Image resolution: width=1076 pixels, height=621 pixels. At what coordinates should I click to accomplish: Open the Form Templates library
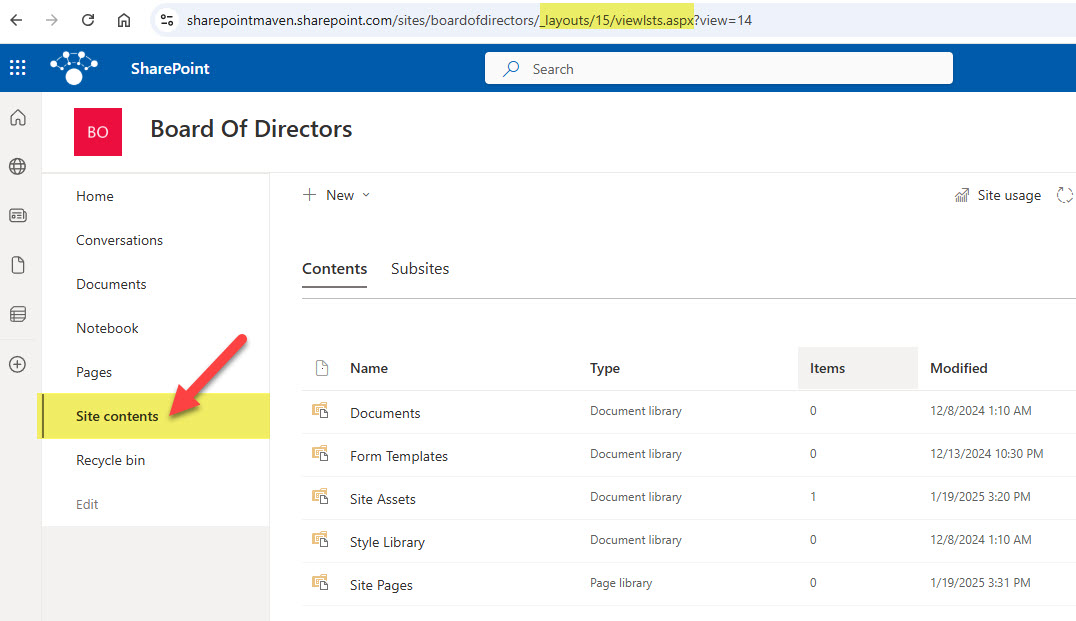(x=399, y=456)
